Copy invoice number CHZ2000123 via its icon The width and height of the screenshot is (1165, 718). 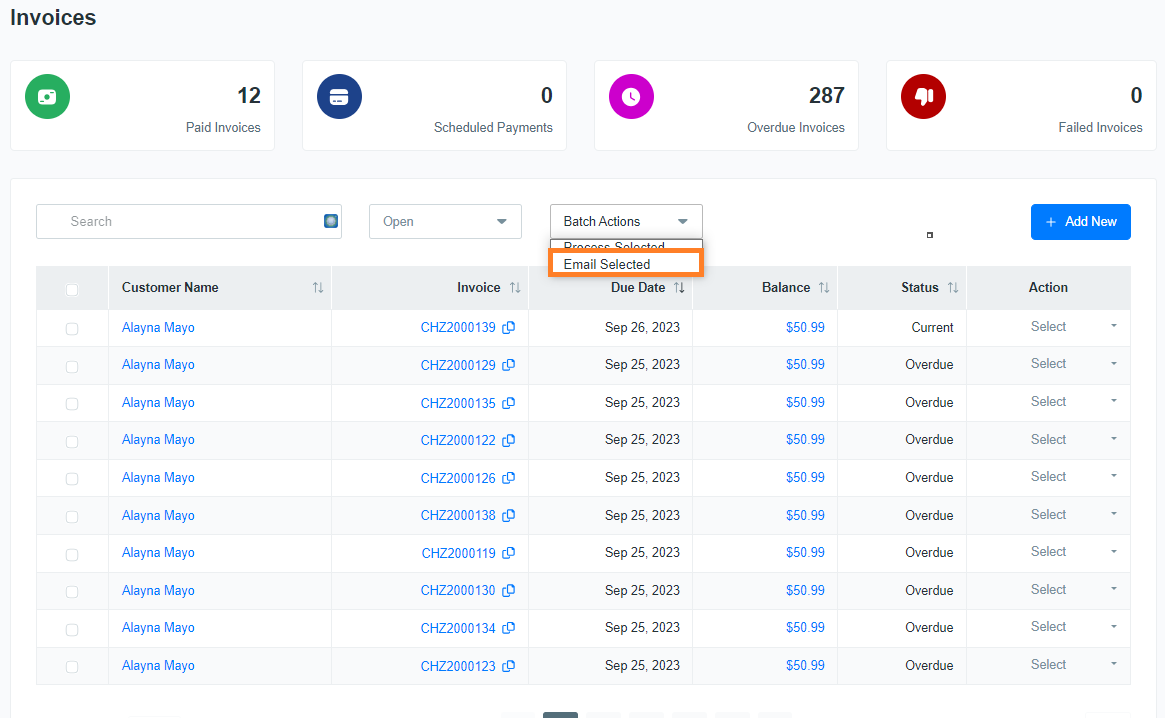tap(509, 666)
